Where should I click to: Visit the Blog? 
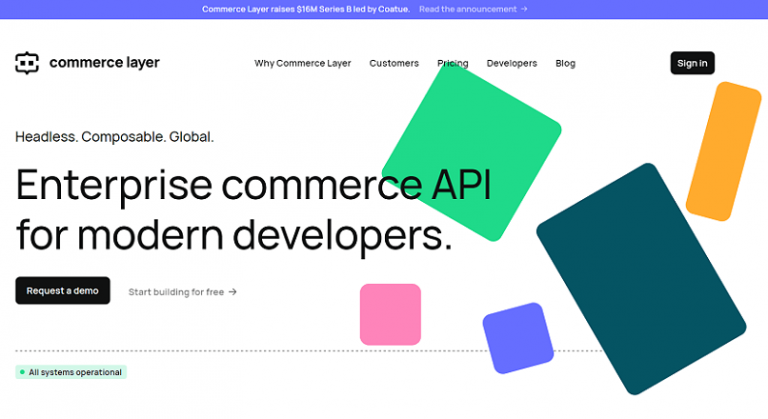[565, 63]
